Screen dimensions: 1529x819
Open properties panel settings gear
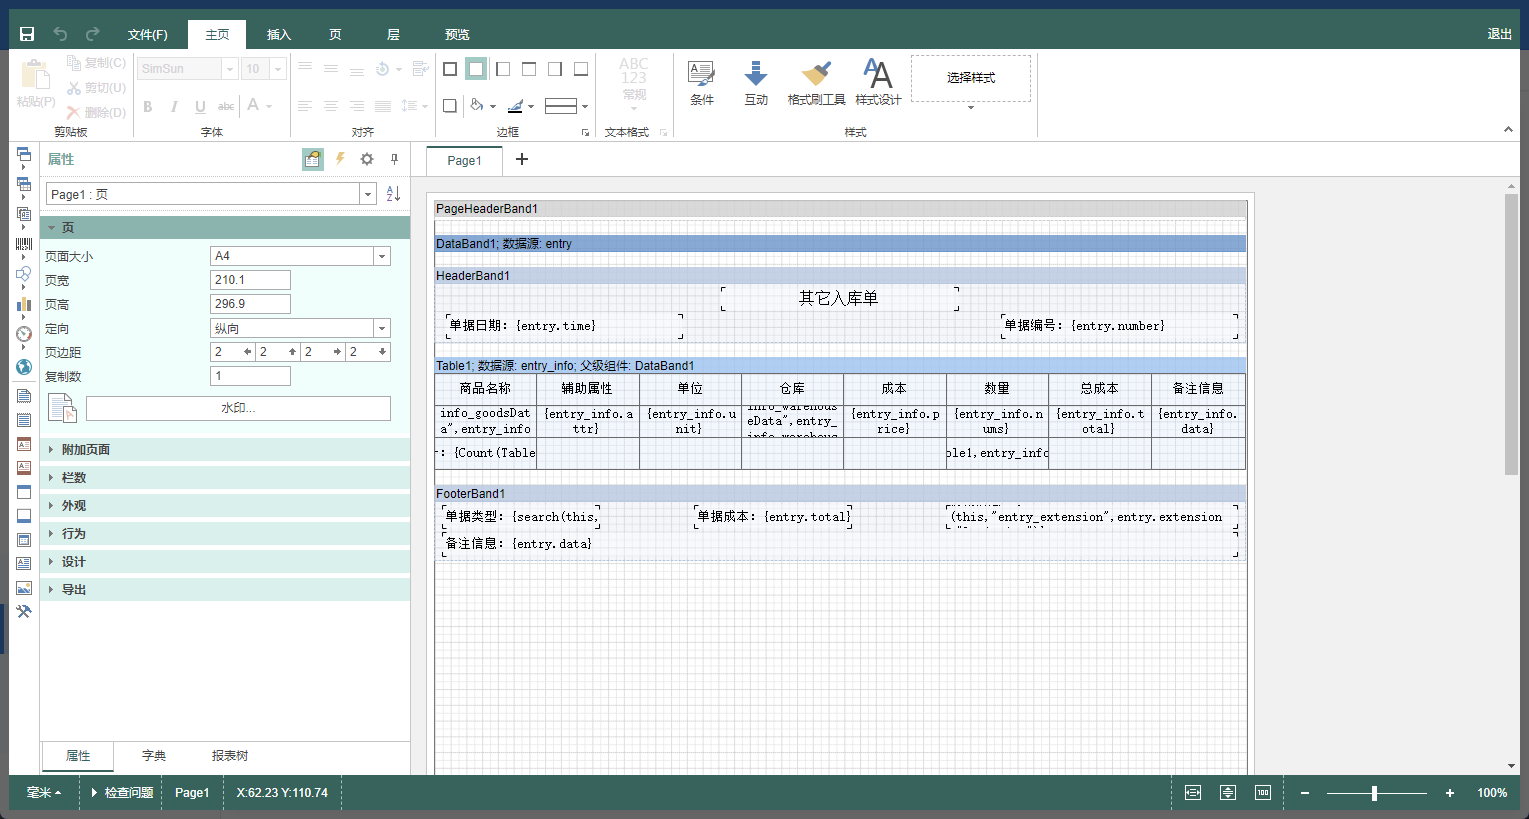[367, 159]
